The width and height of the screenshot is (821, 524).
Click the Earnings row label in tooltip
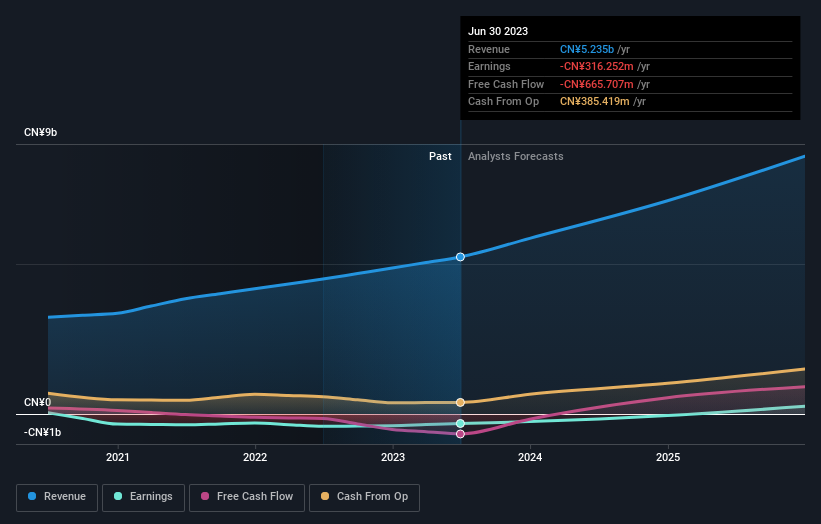(x=489, y=66)
